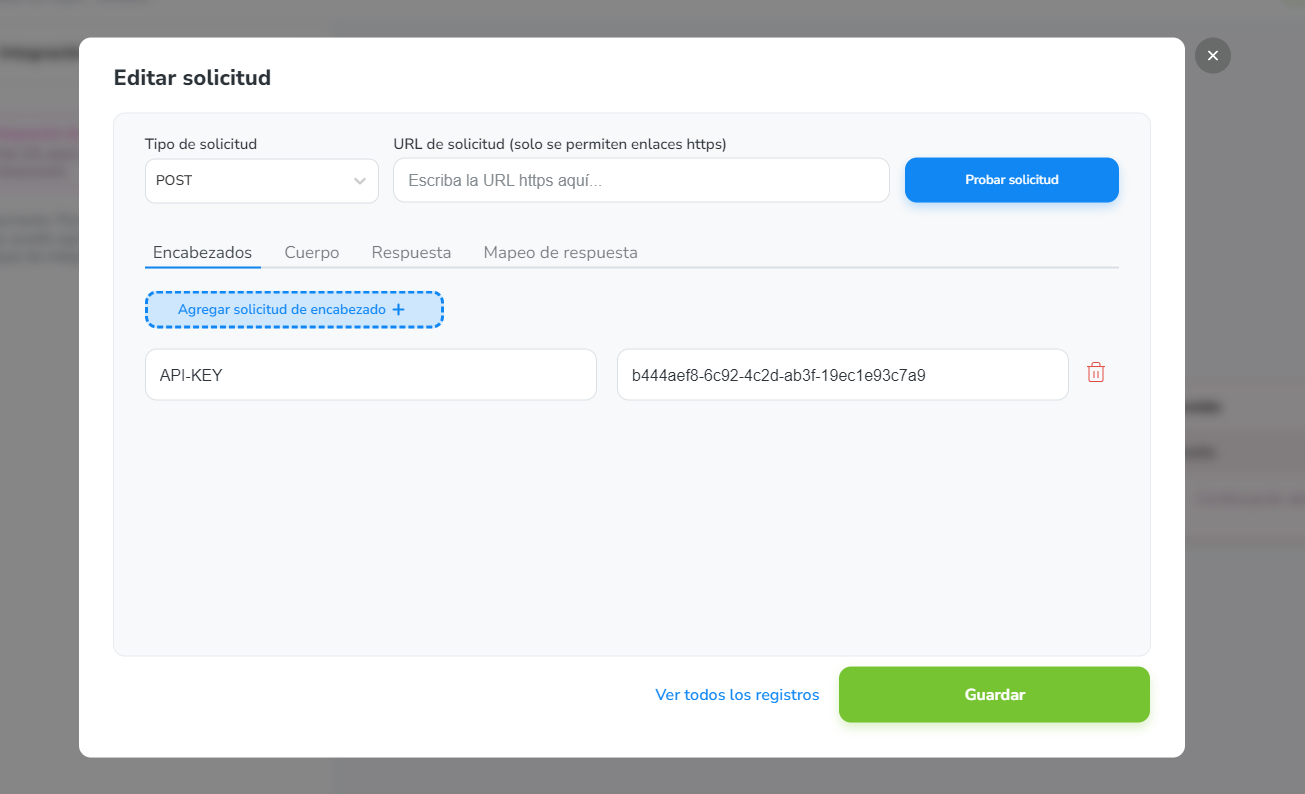Screen dimensions: 1305x794
Task: Click Agregar solicitud de encabezado
Action: coord(282,310)
